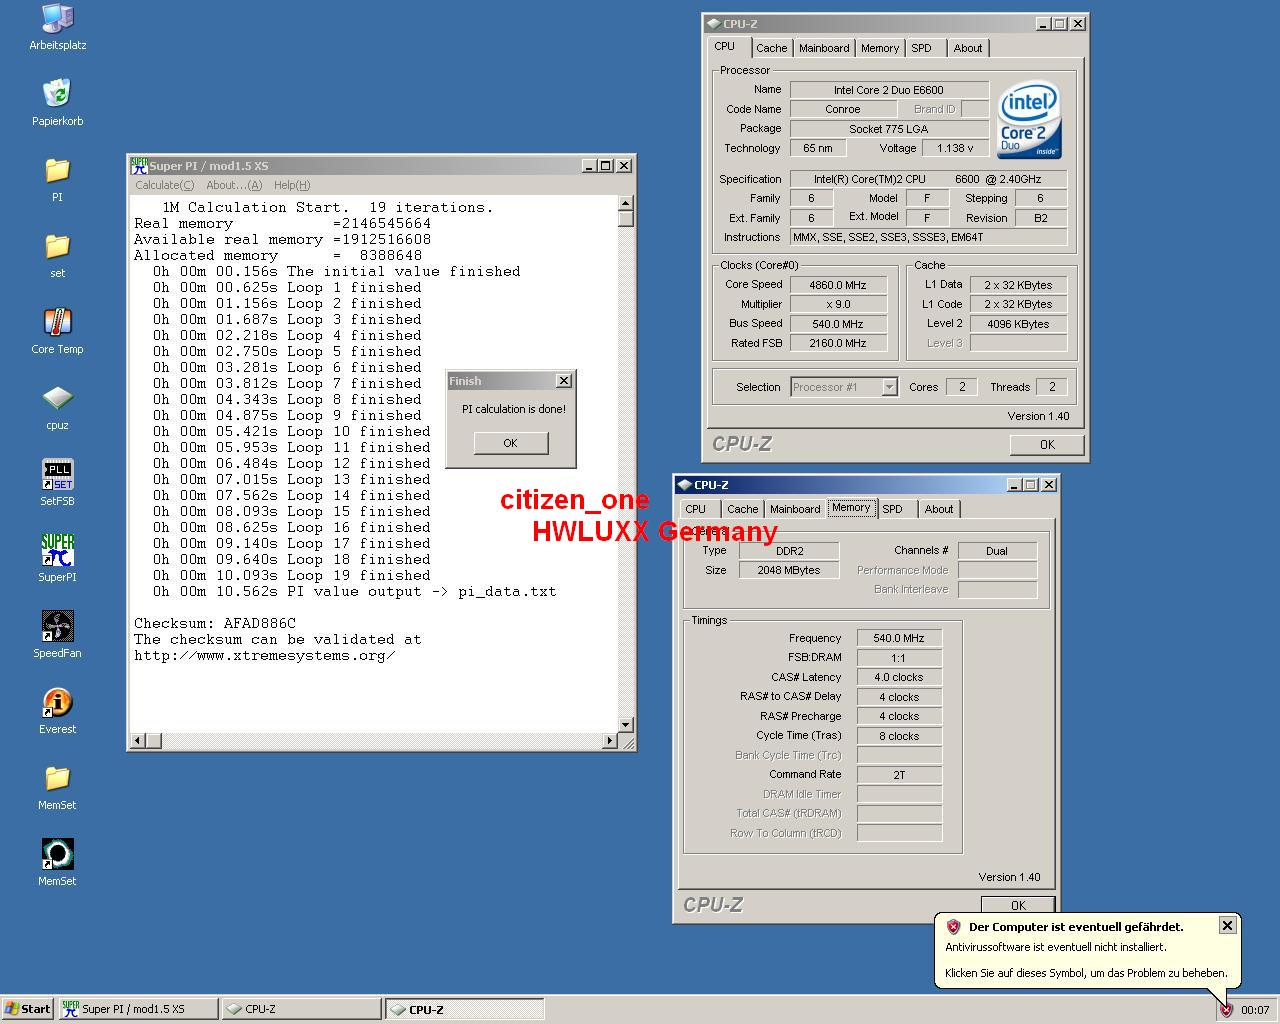The height and width of the screenshot is (1024, 1280).
Task: Open the Help menu in Super PI
Action: [292, 185]
